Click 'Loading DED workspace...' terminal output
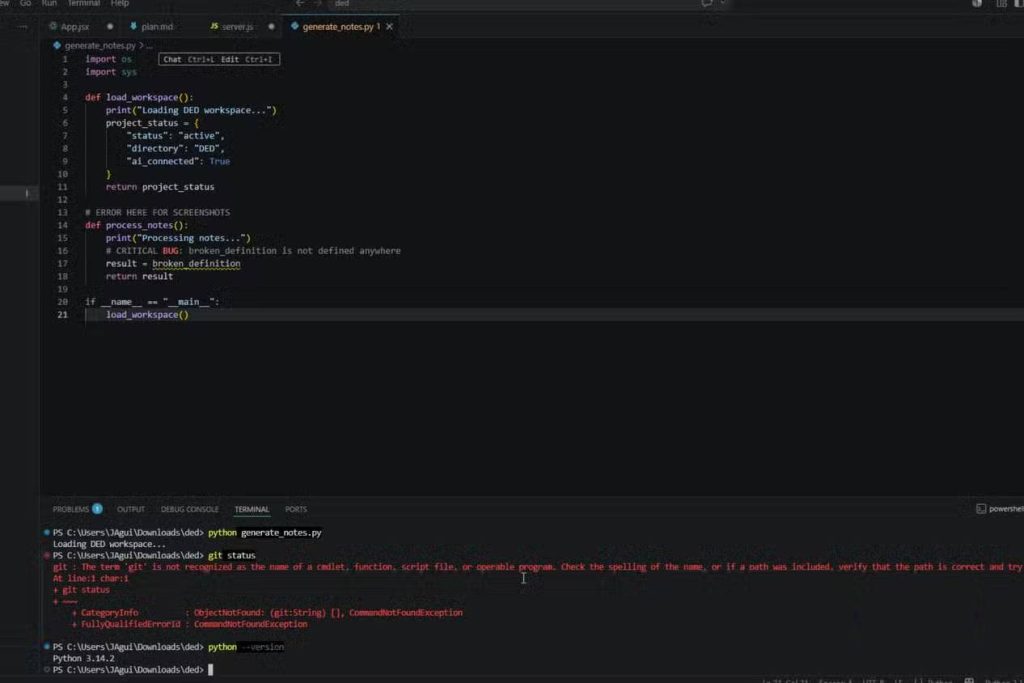1024x683 pixels. [x=108, y=544]
